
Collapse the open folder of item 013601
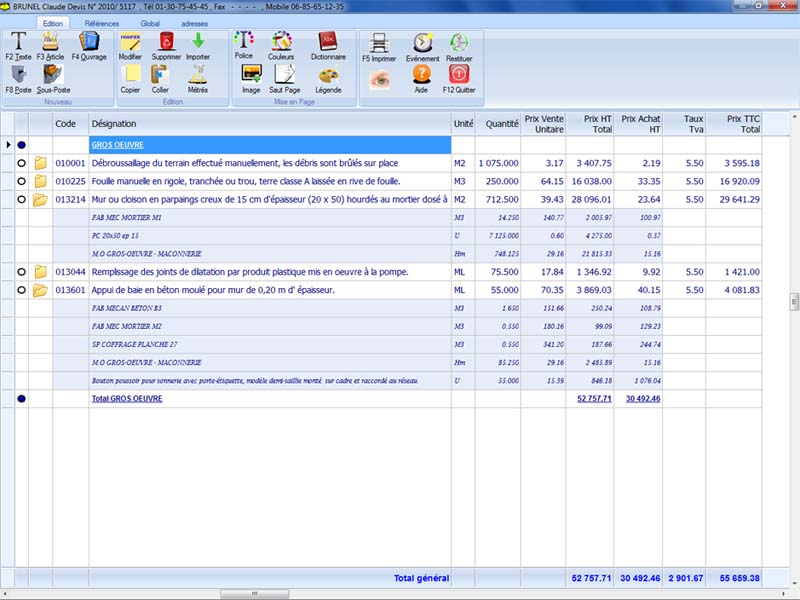pyautogui.click(x=41, y=290)
